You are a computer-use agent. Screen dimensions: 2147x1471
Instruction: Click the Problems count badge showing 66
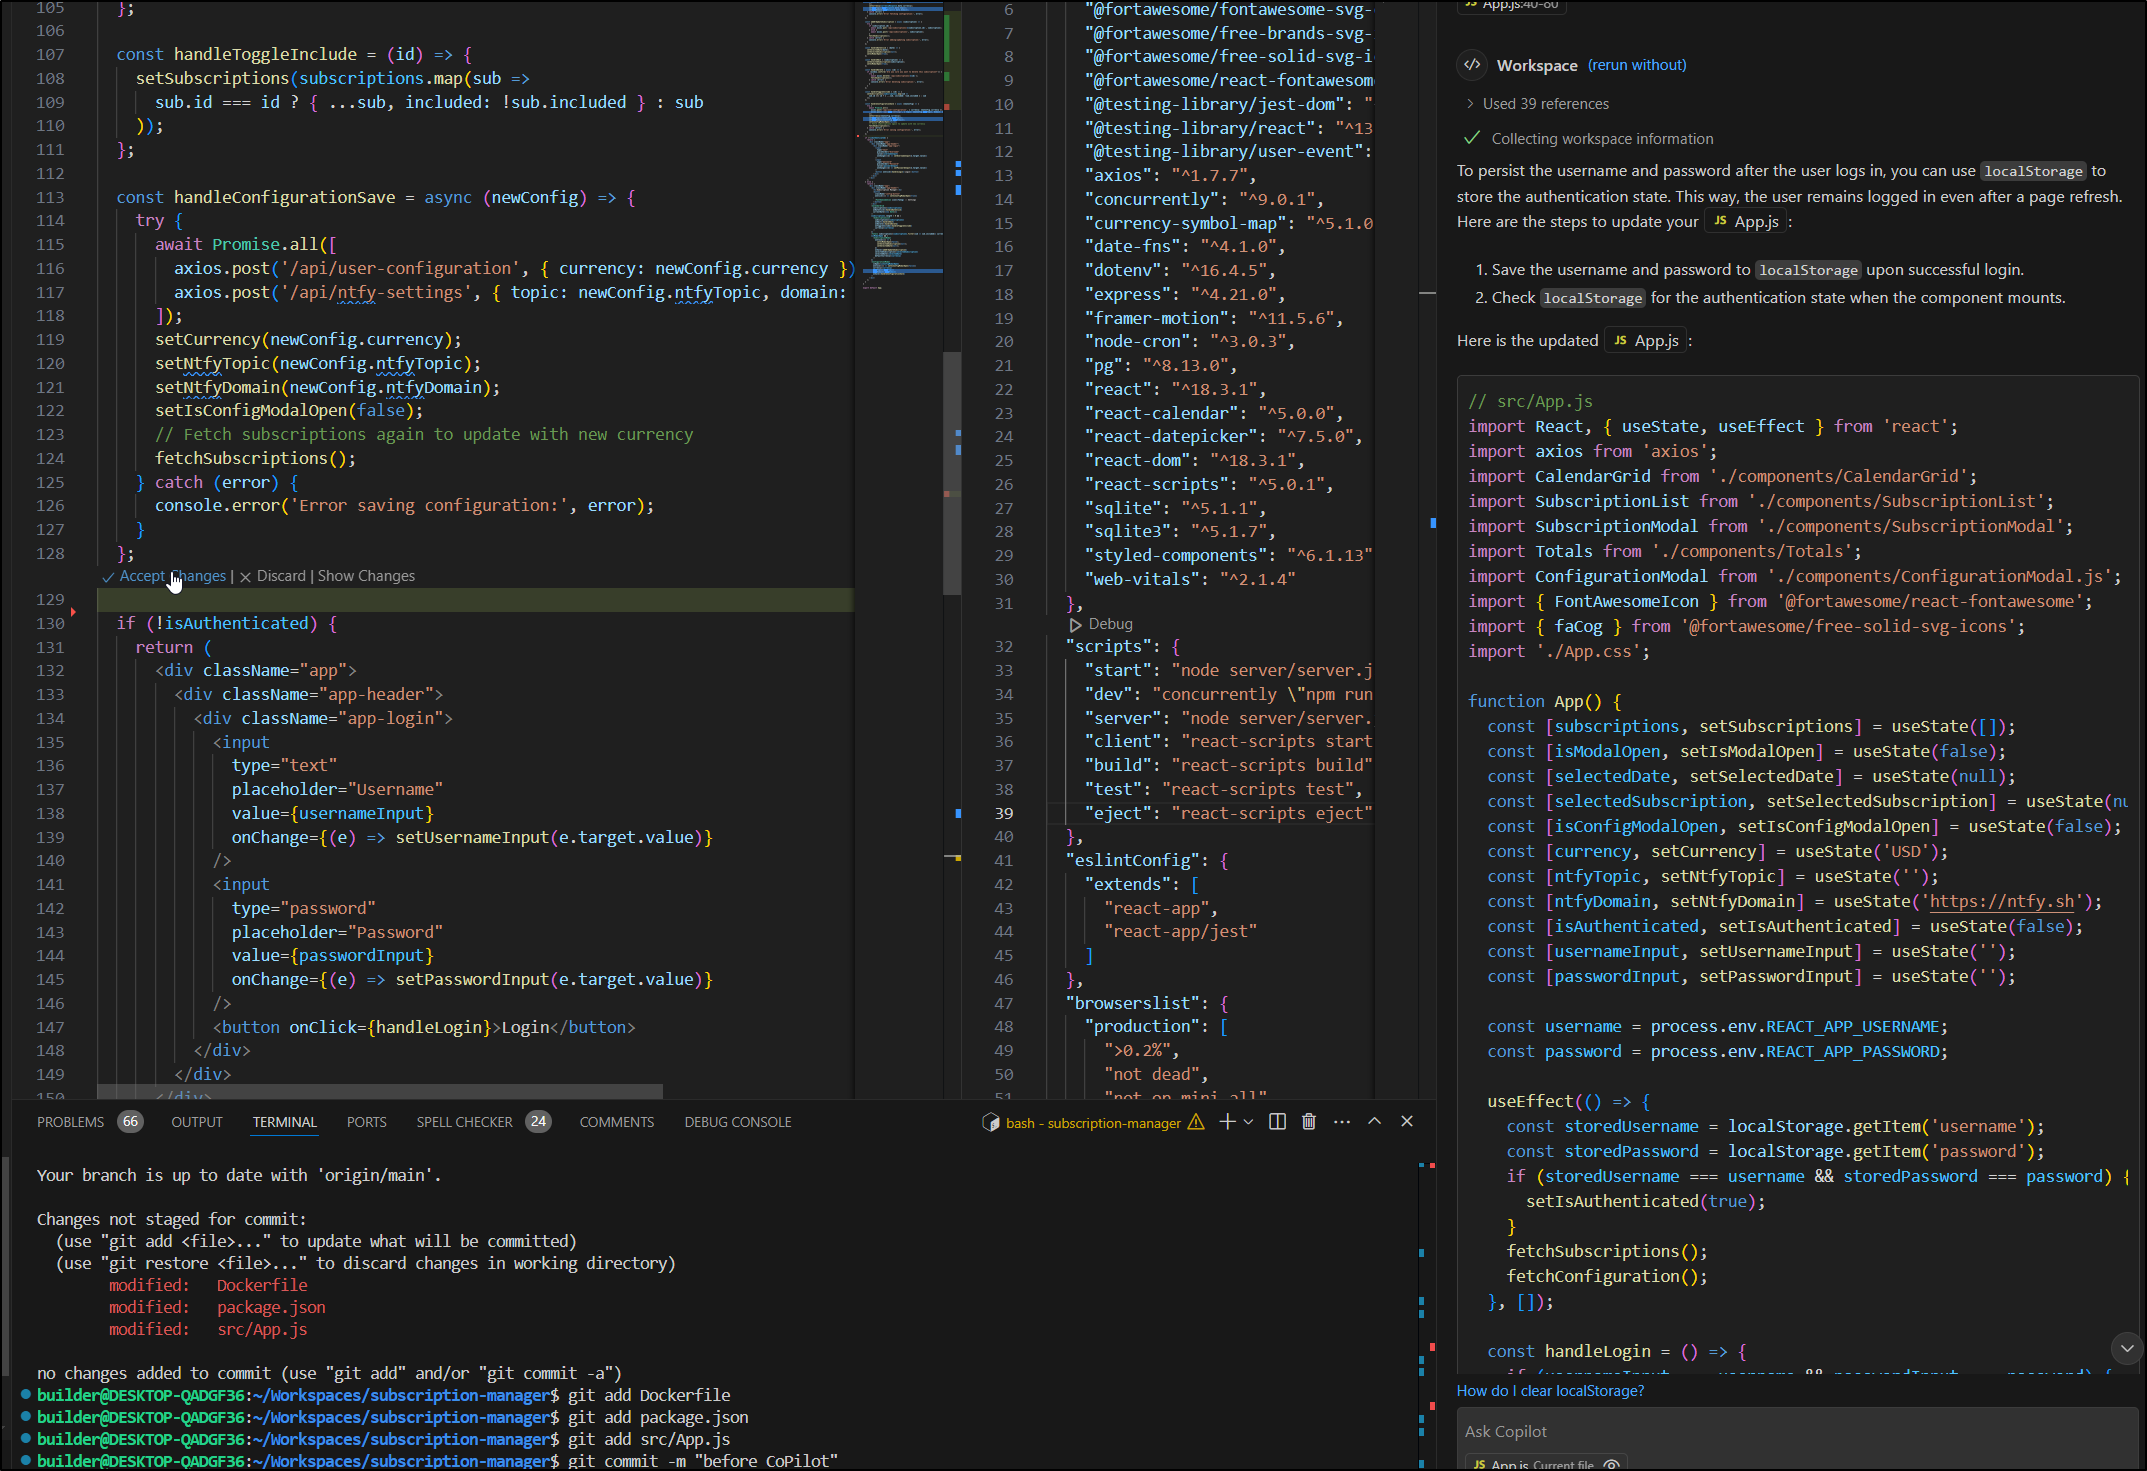[x=130, y=1122]
